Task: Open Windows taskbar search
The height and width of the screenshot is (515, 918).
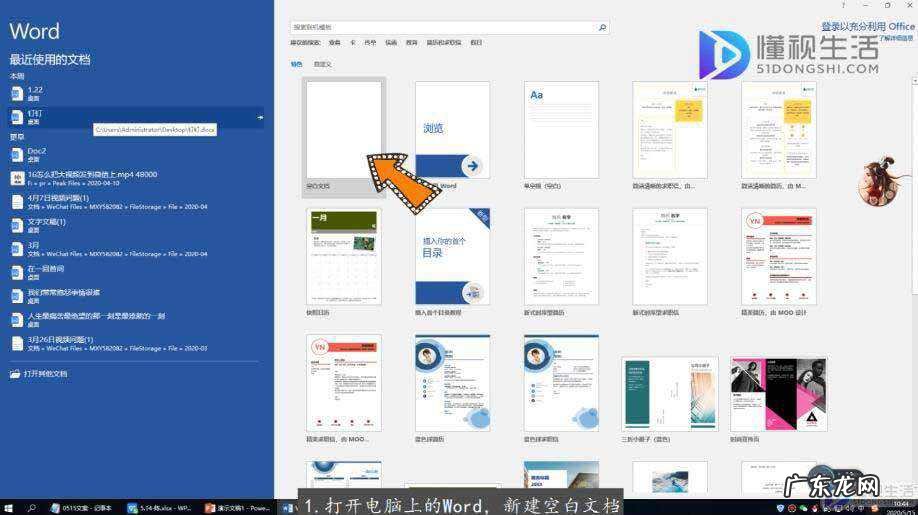Action: pos(32,507)
